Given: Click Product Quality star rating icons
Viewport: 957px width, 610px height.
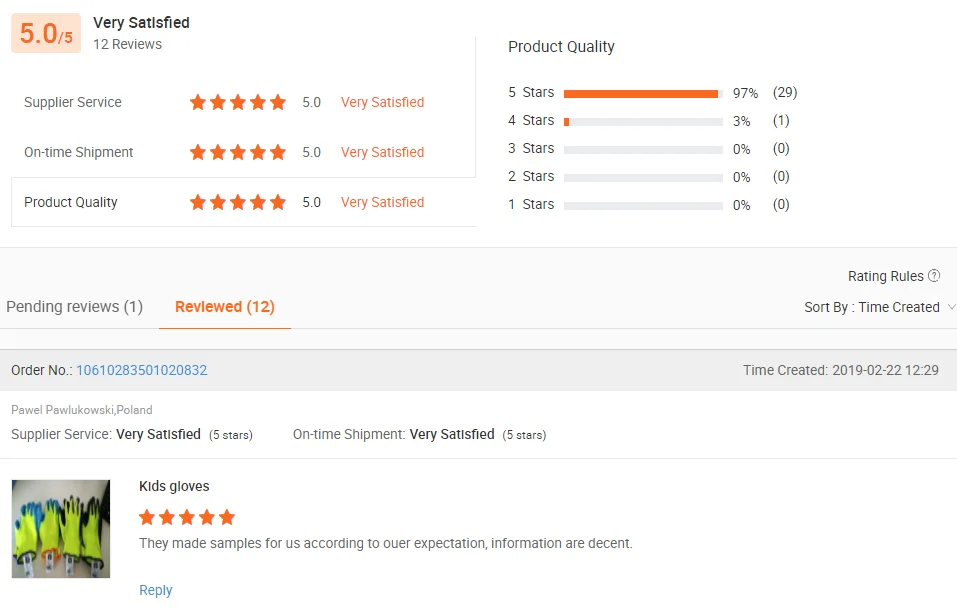Looking at the screenshot, I should click(x=238, y=202).
